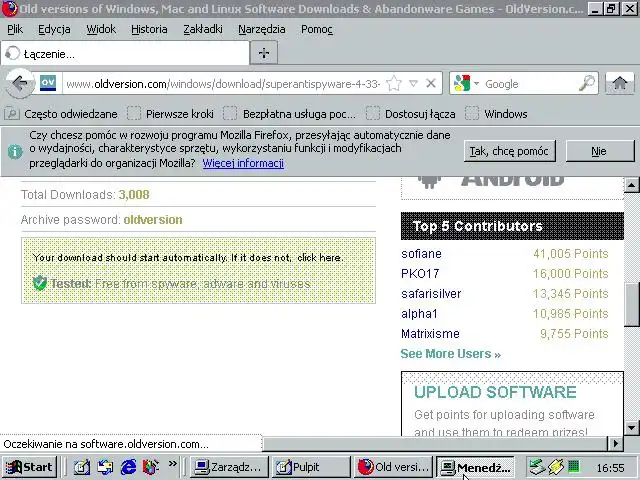Image resolution: width=640 pixels, height=480 pixels.
Task: Open Bezpłatna usługa poc... bookmark
Action: pos(289,113)
